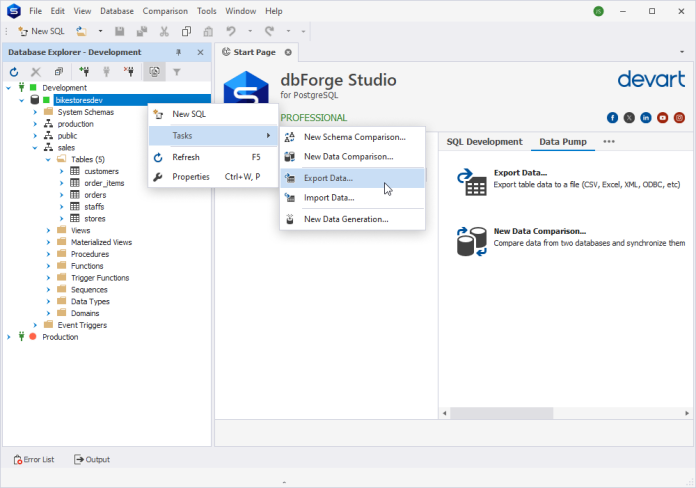Screen dimensions: 696x488
Task: Switch to the SQL Development tab
Action: coord(484,142)
